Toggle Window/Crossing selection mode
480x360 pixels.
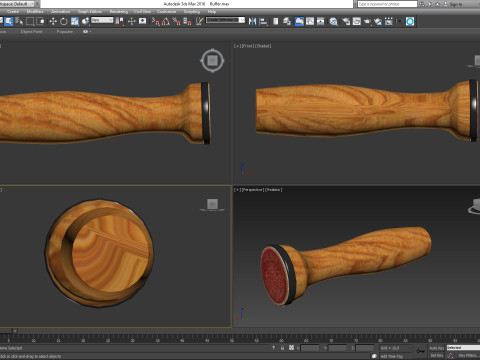[x=40, y=21]
